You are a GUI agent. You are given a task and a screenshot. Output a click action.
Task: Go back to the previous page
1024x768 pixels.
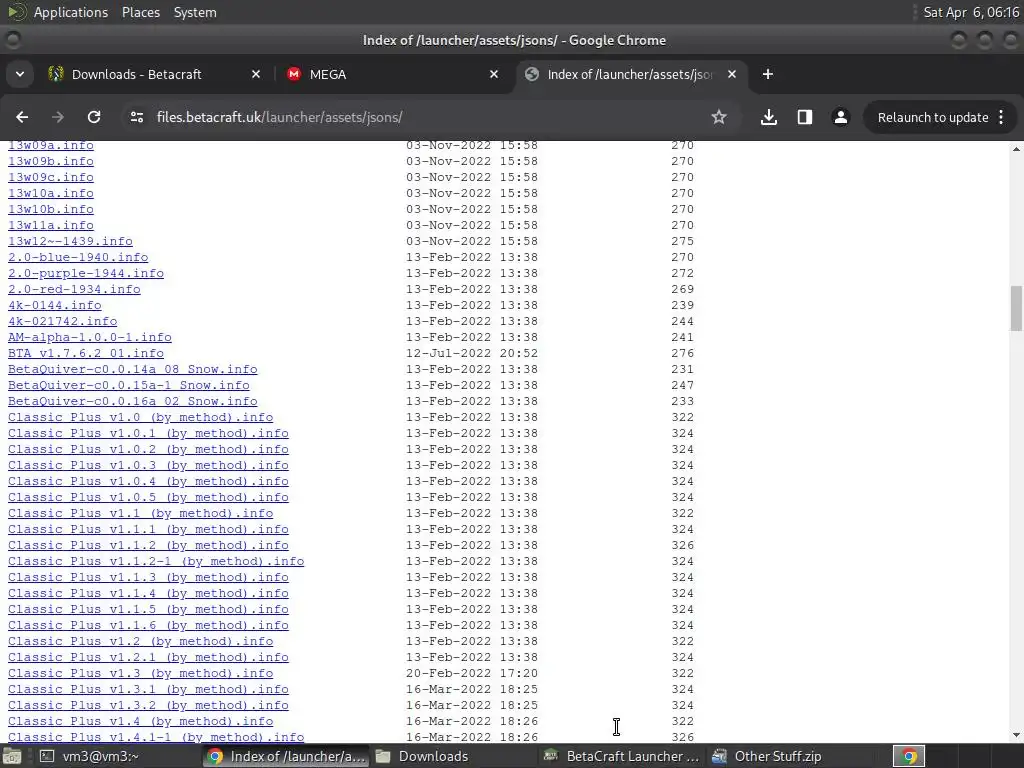coord(22,117)
